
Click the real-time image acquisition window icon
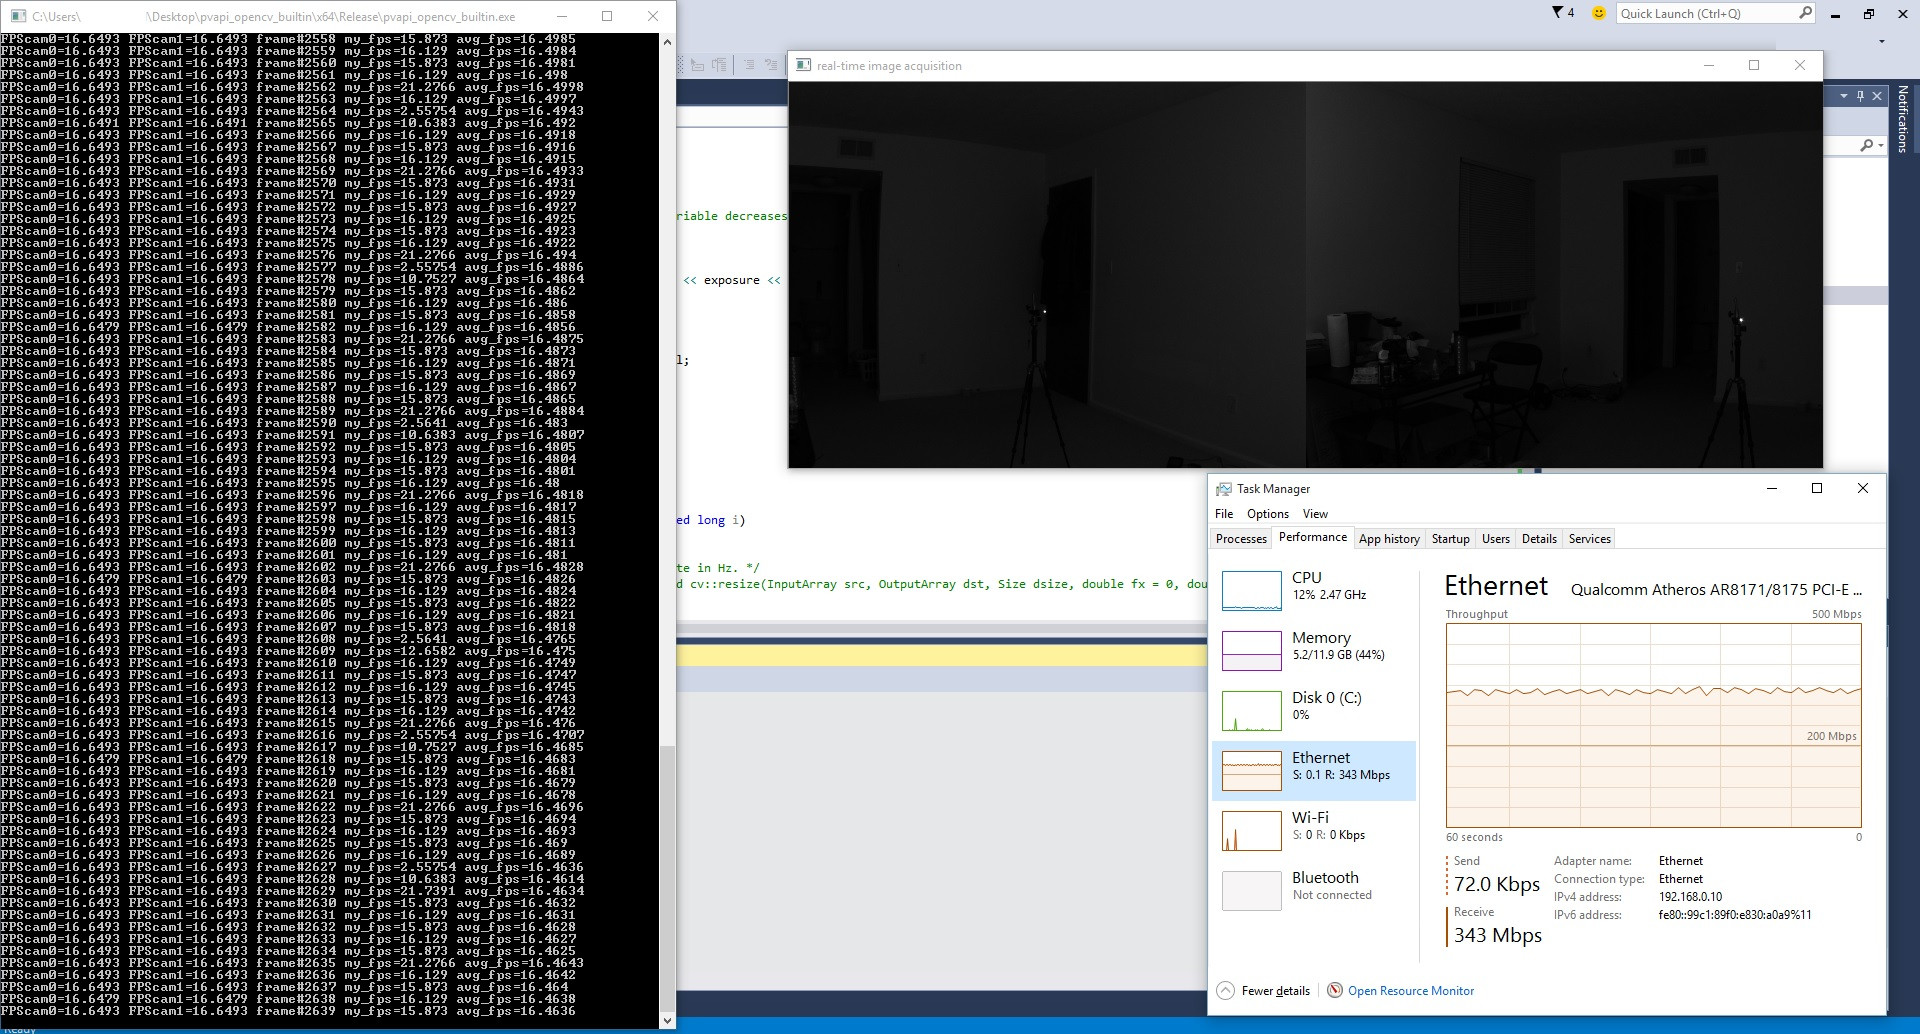tap(803, 64)
